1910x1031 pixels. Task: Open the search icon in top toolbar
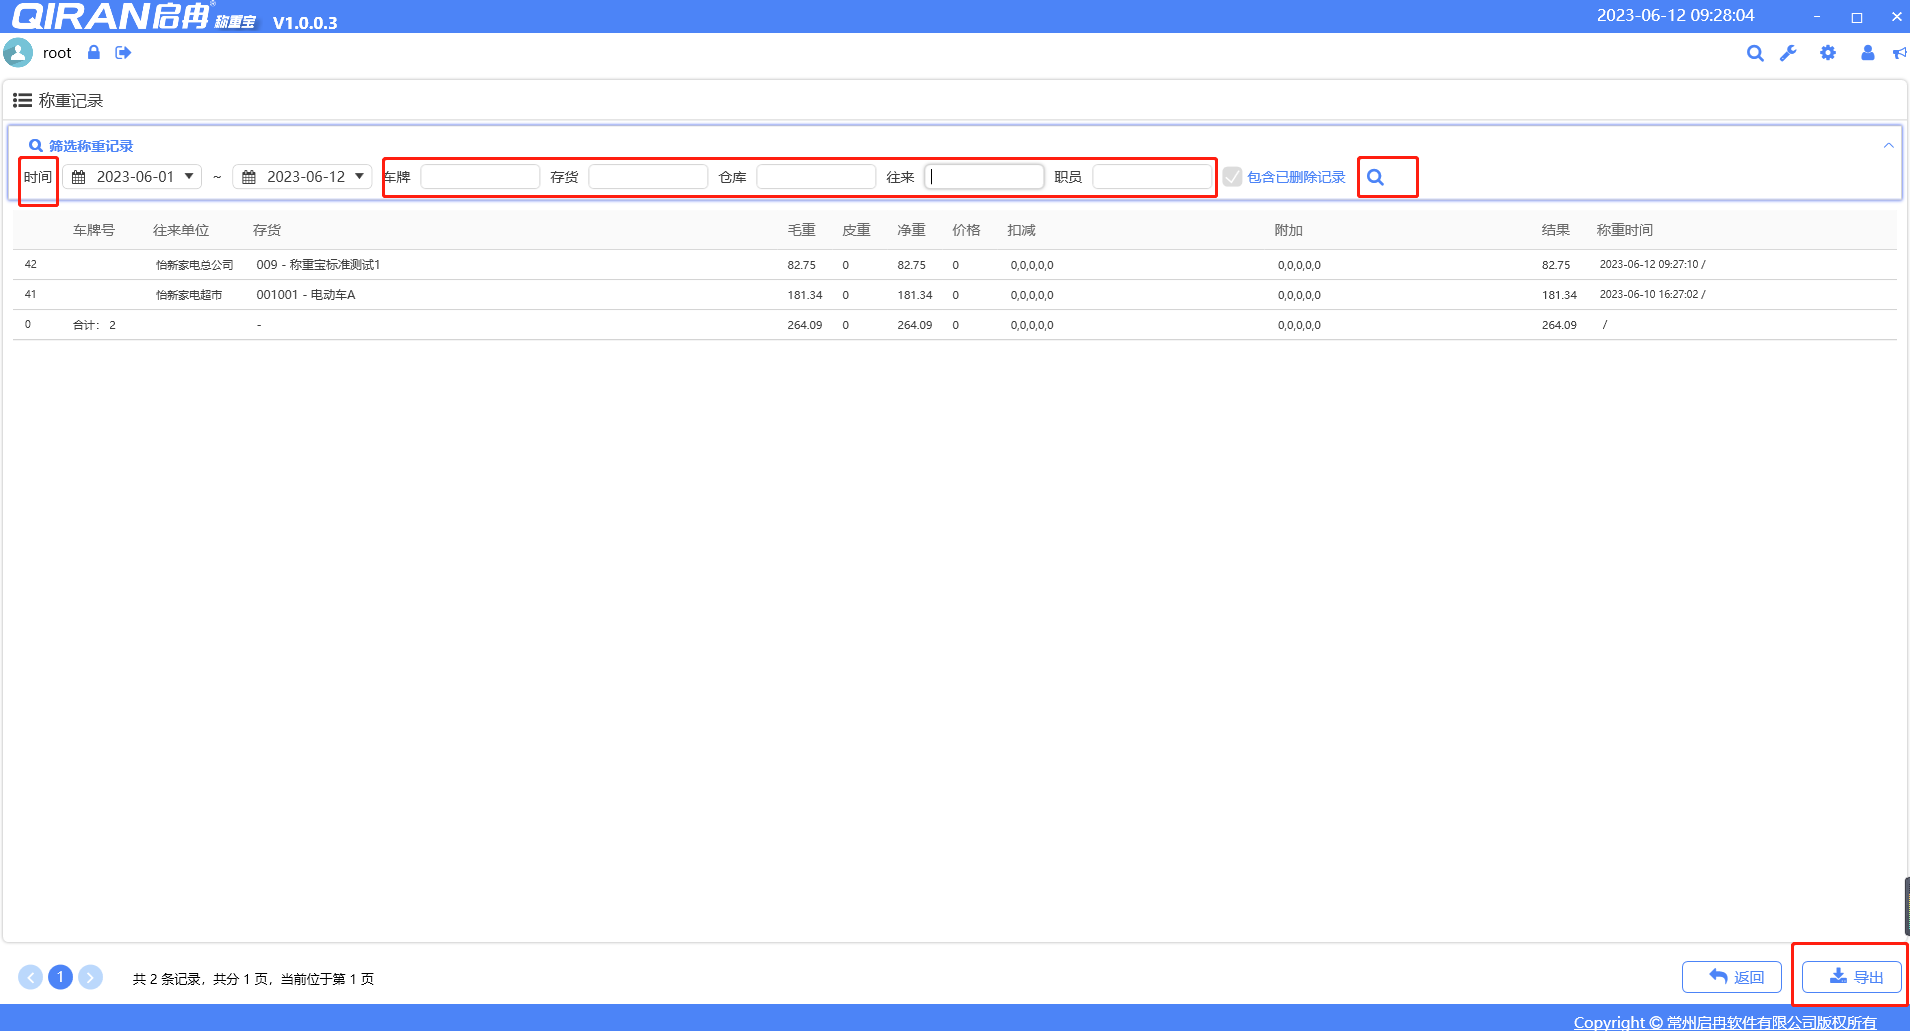(x=1754, y=54)
